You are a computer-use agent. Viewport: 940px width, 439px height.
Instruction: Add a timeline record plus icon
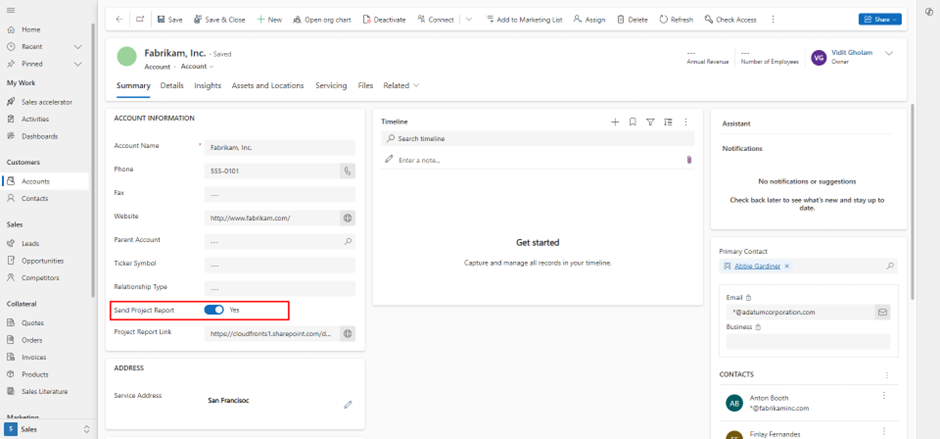tap(614, 122)
